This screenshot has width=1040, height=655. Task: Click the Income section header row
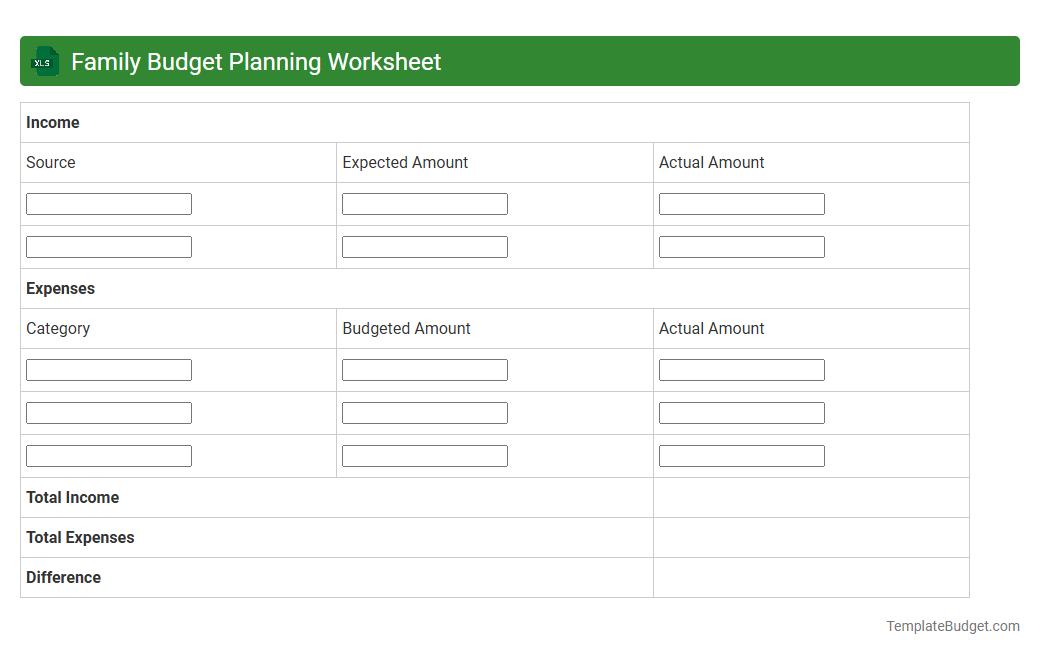(x=494, y=122)
